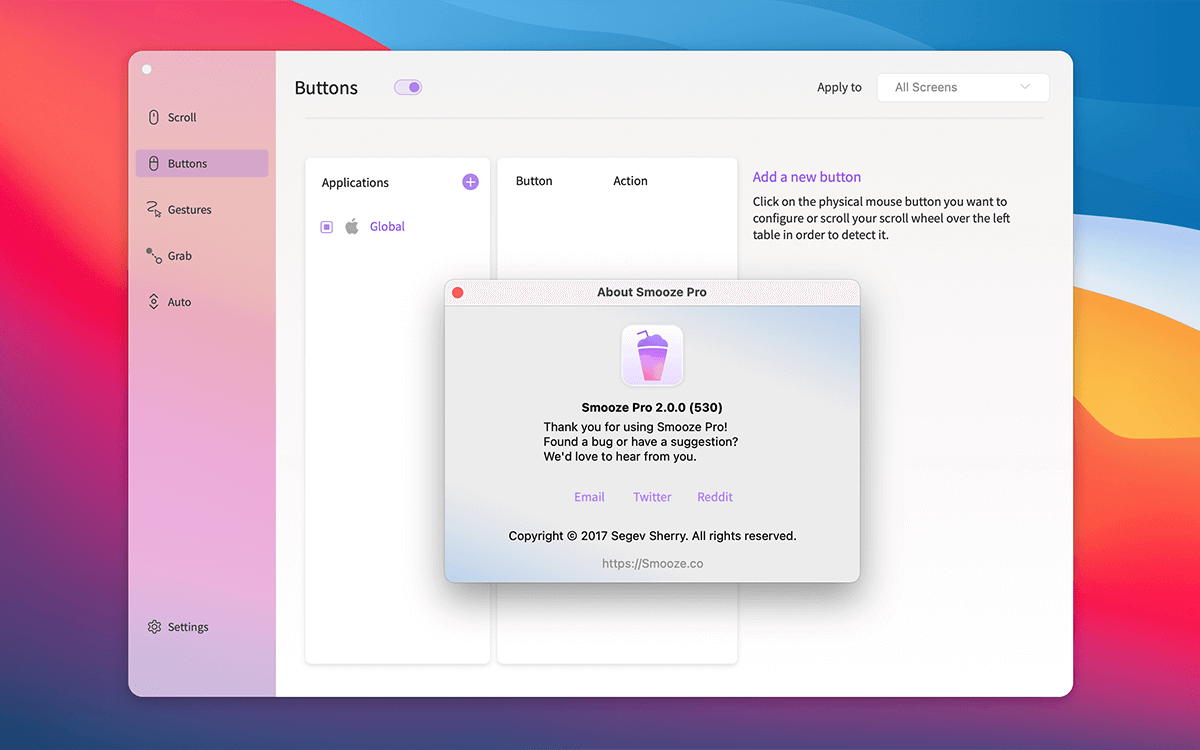Open the Gestures section
Screen dimensions: 1200x750
pos(202,210)
